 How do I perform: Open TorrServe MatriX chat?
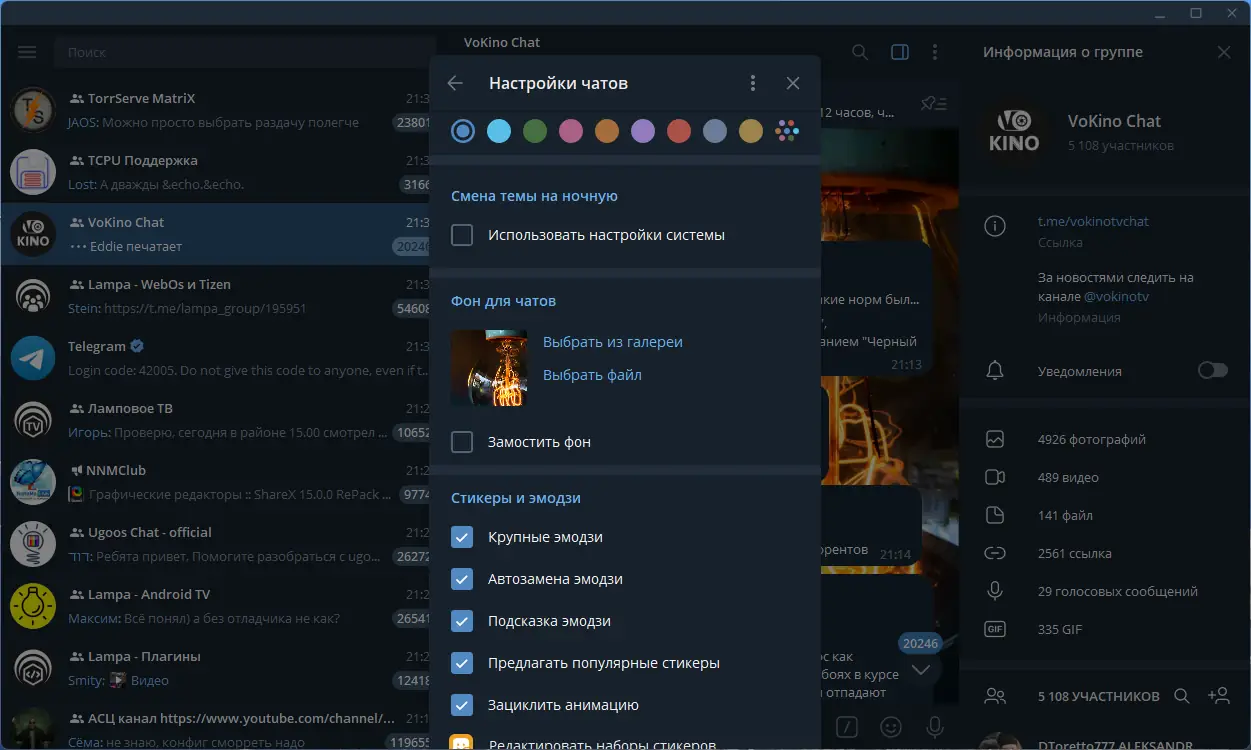217,110
